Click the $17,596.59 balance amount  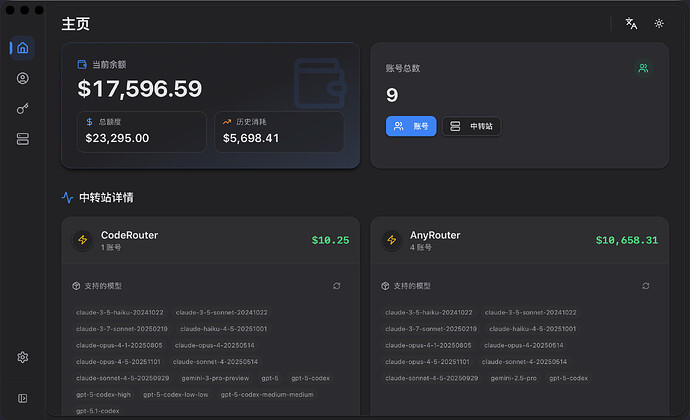click(139, 89)
